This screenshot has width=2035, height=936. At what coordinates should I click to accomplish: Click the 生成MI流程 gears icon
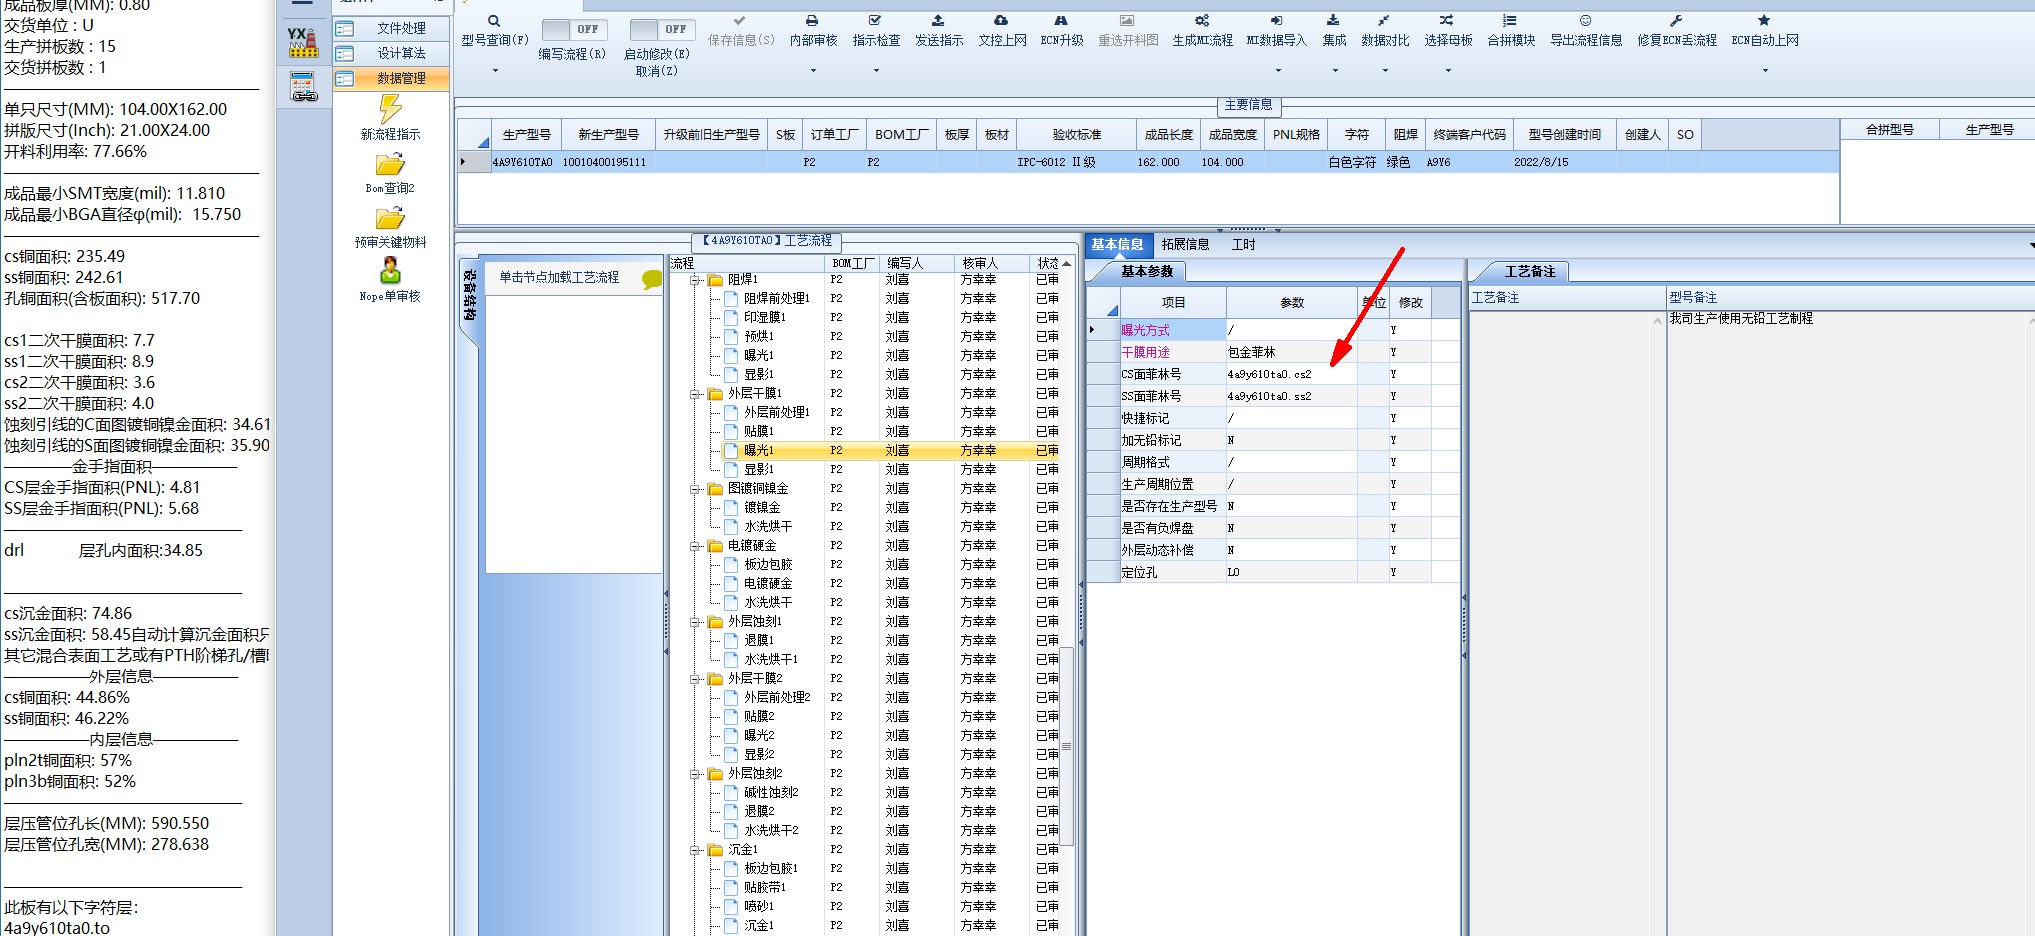point(1202,21)
